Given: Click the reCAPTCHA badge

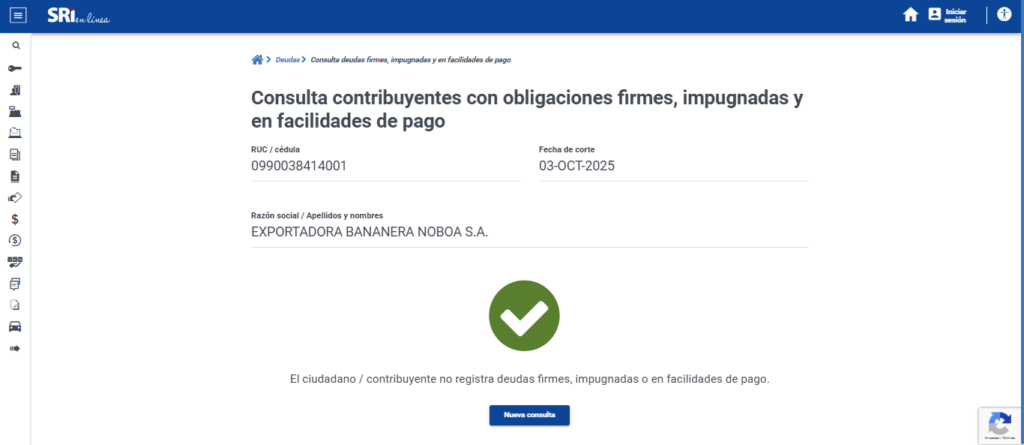Looking at the screenshot, I should click(998, 424).
